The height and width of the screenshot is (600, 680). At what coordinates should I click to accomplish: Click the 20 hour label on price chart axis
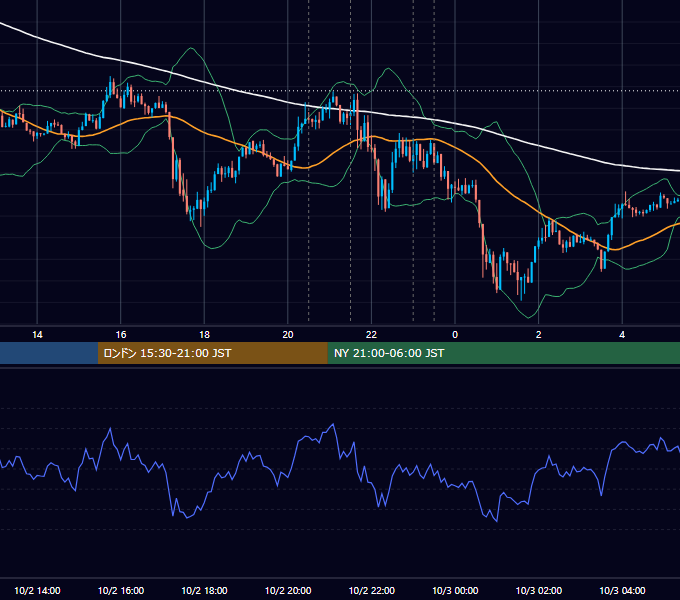(288, 335)
